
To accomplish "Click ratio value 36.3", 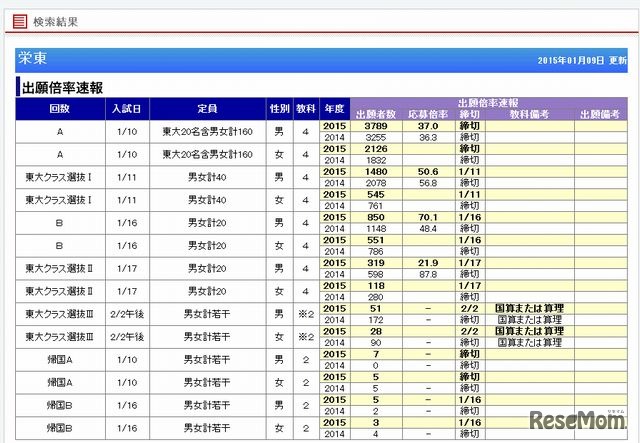I will click(428, 138).
